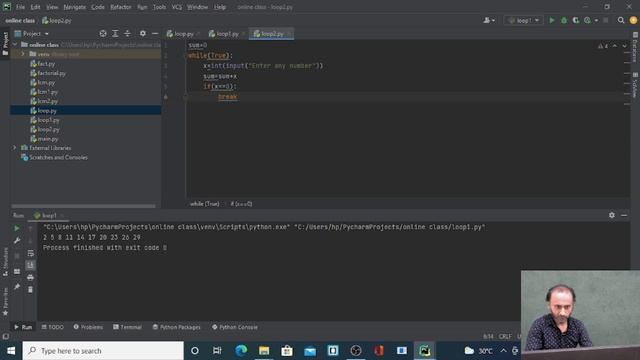Image resolution: width=640 pixels, height=360 pixels.
Task: Open Search Everywhere magnifier icon
Action: click(621, 20)
